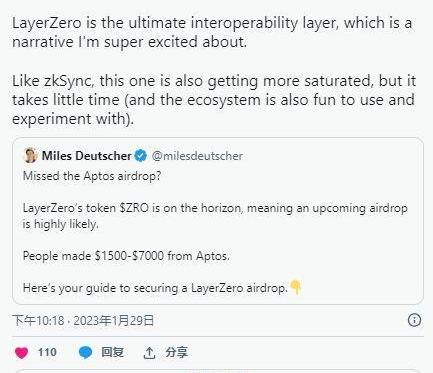Open the quoted tweet at 'Missed the Aptos airdrop?'

click(92, 176)
